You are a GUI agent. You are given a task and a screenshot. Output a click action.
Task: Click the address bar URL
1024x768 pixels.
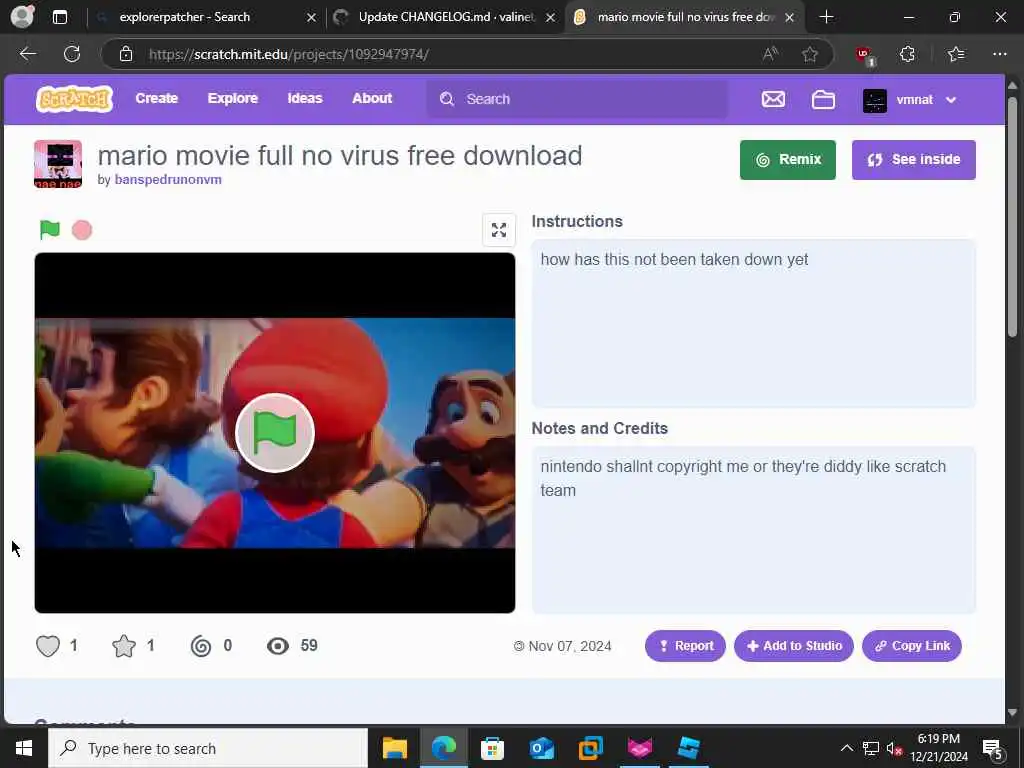click(x=289, y=54)
